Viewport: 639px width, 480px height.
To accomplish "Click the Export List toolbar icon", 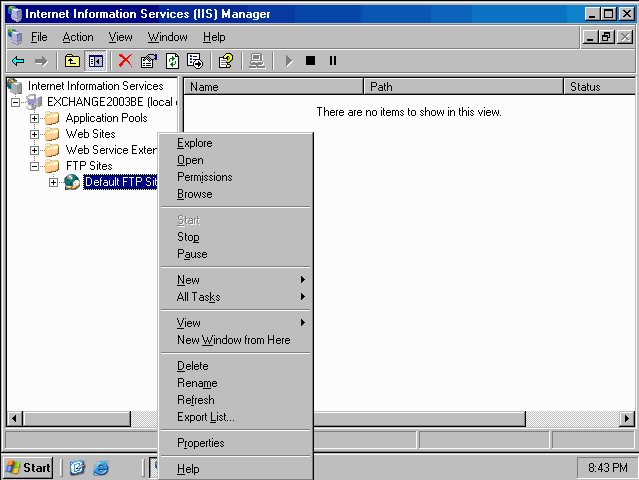I will [x=195, y=61].
